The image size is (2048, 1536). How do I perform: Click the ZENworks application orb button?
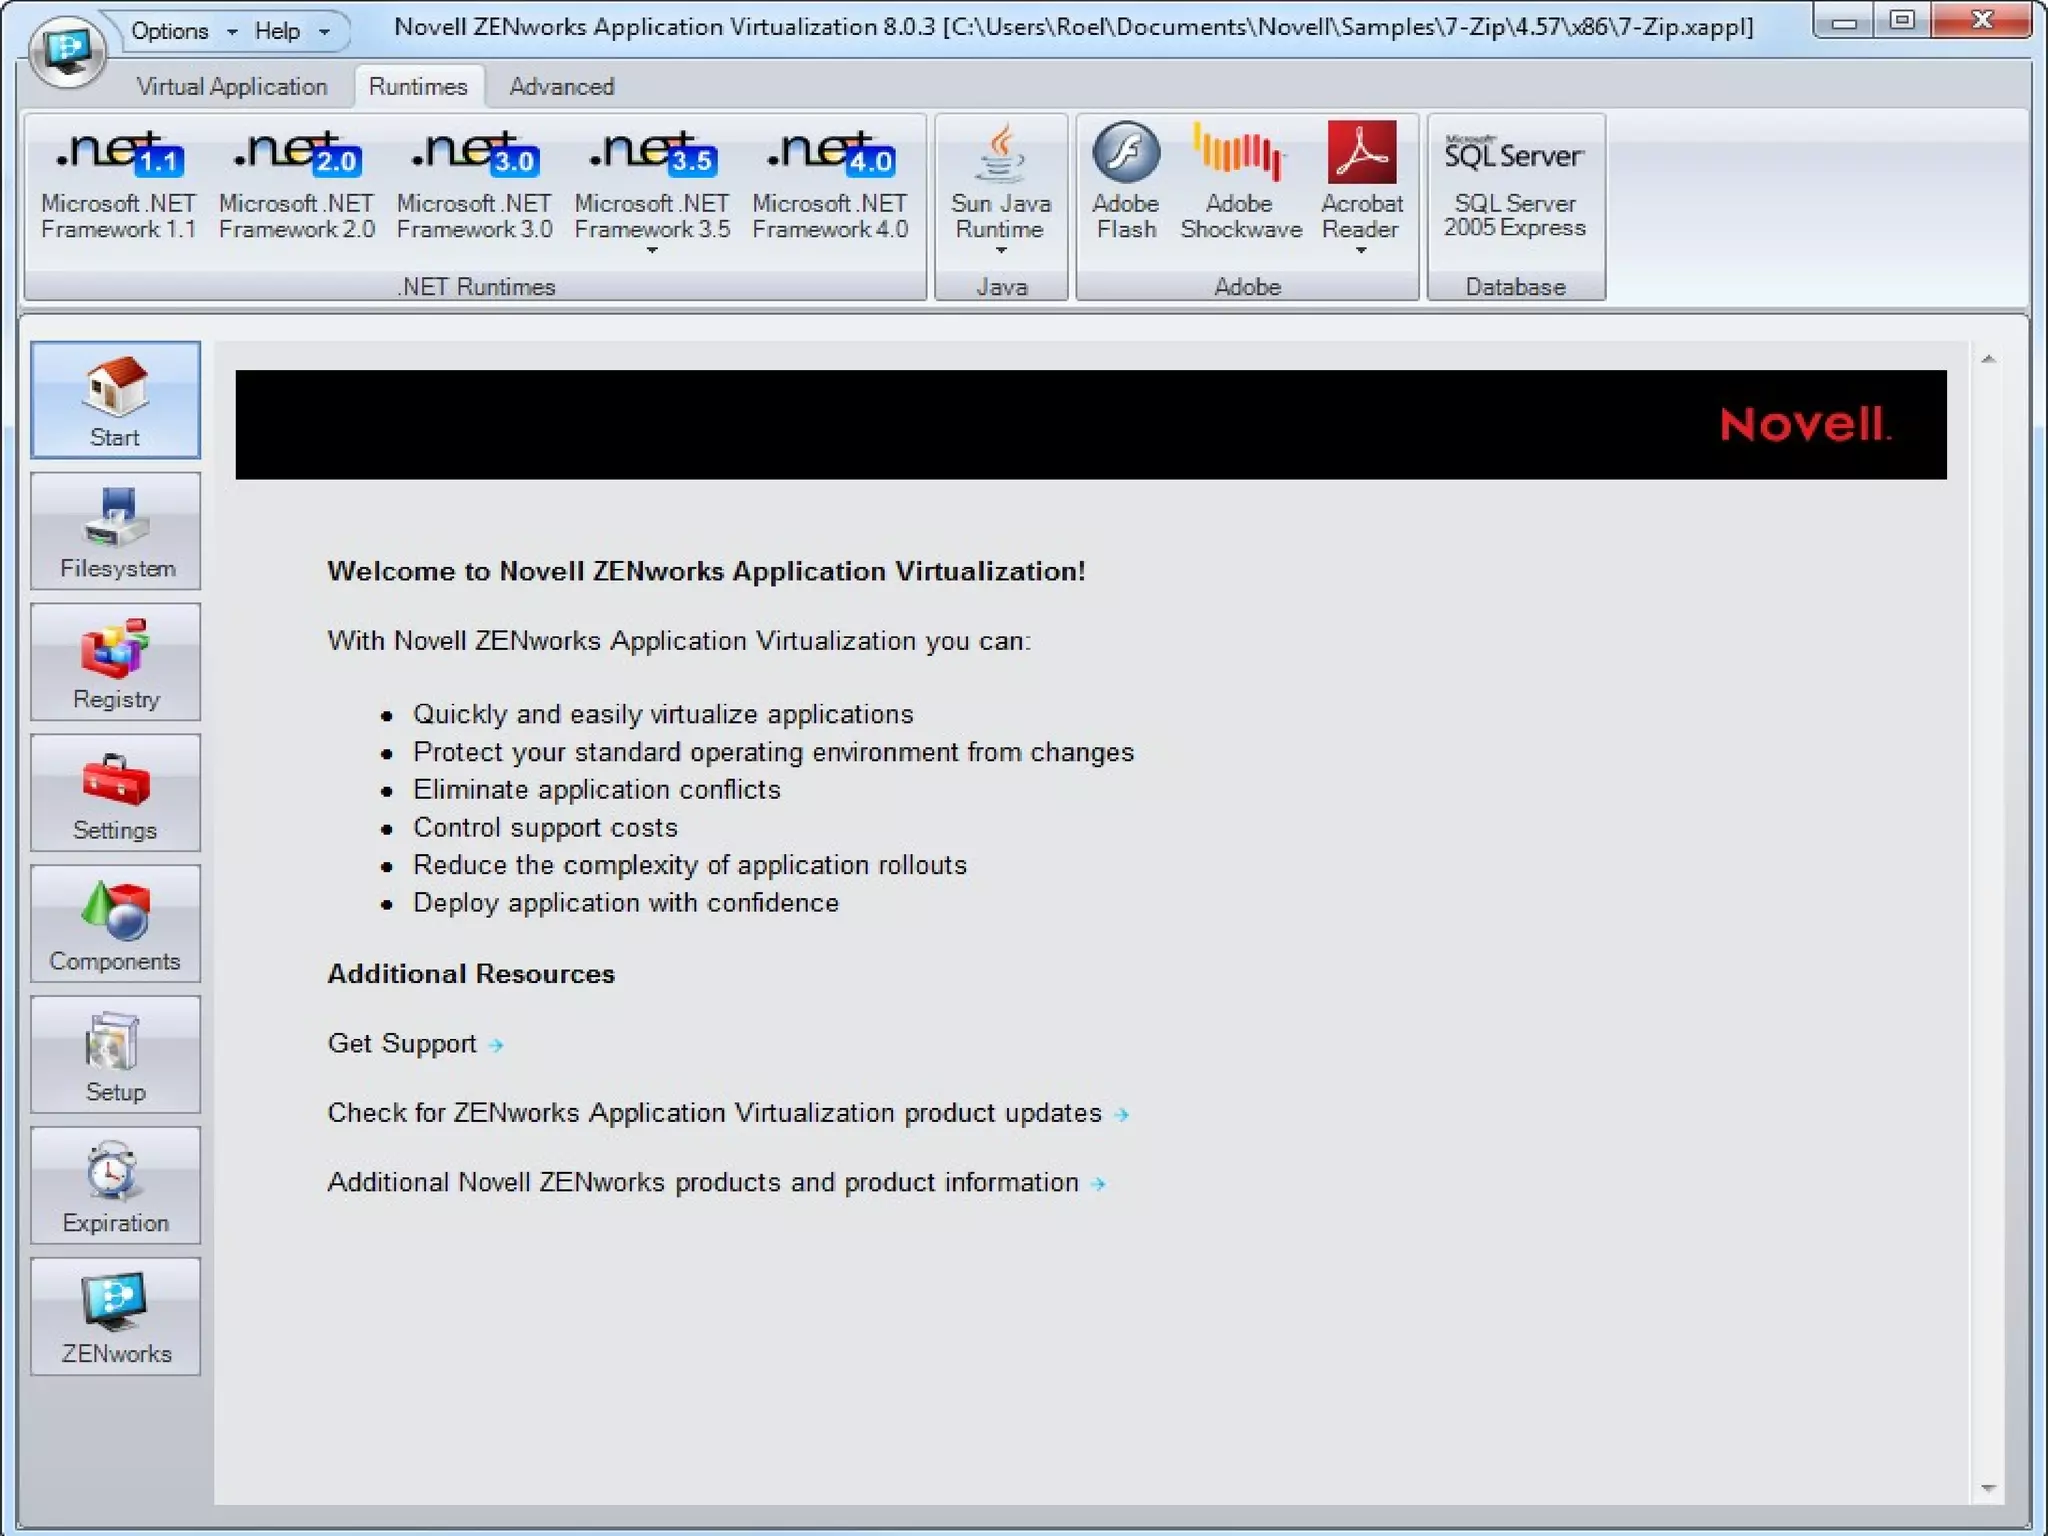67,50
